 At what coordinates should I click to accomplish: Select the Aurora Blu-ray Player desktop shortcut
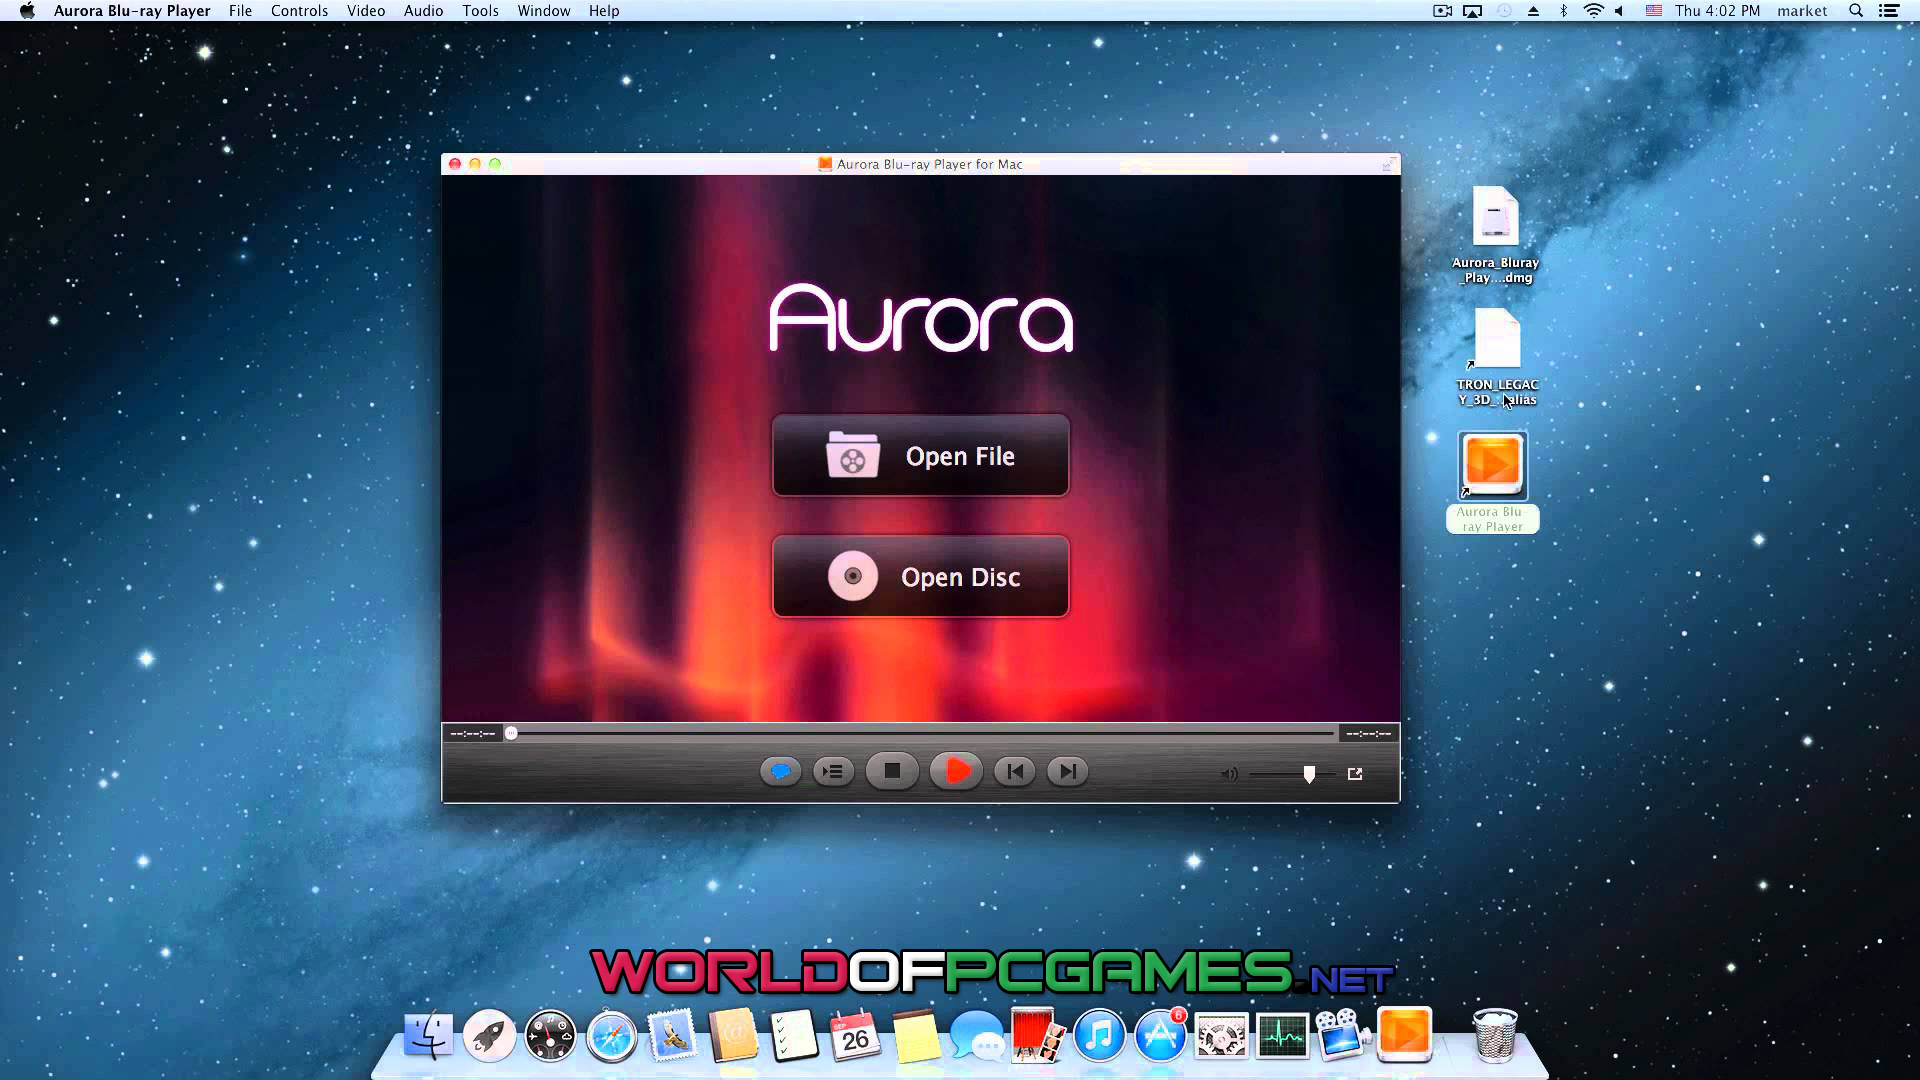click(x=1493, y=482)
